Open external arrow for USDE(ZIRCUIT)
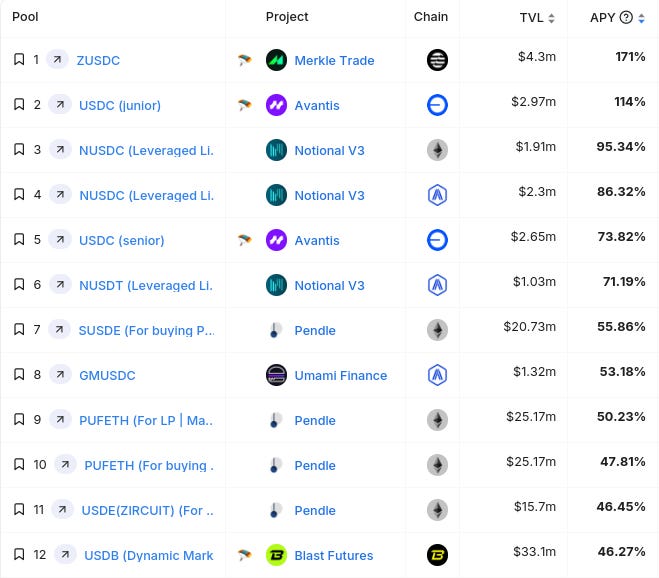The width and height of the screenshot is (659, 578). [x=62, y=509]
